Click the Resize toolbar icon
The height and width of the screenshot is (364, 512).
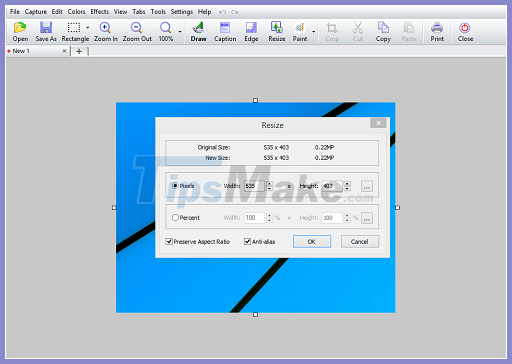[x=277, y=28]
